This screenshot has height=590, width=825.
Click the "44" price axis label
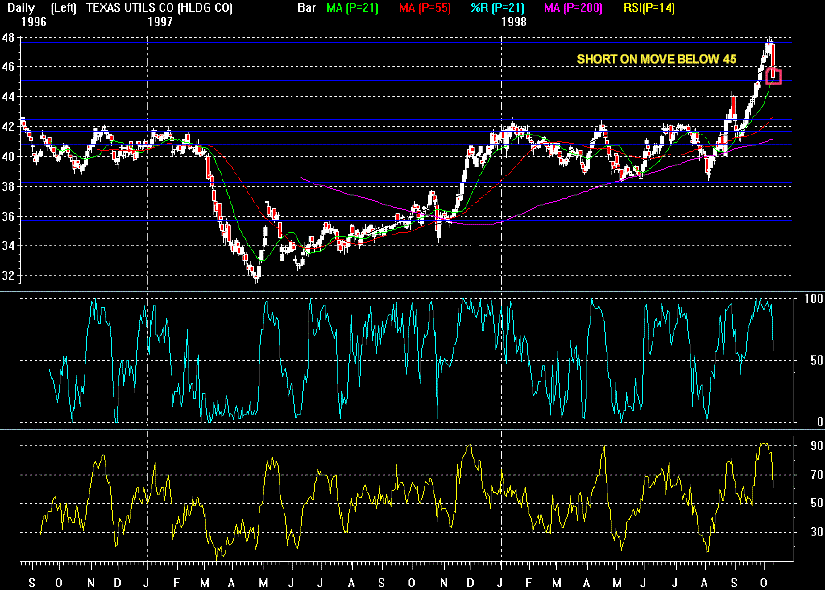click(x=8, y=97)
